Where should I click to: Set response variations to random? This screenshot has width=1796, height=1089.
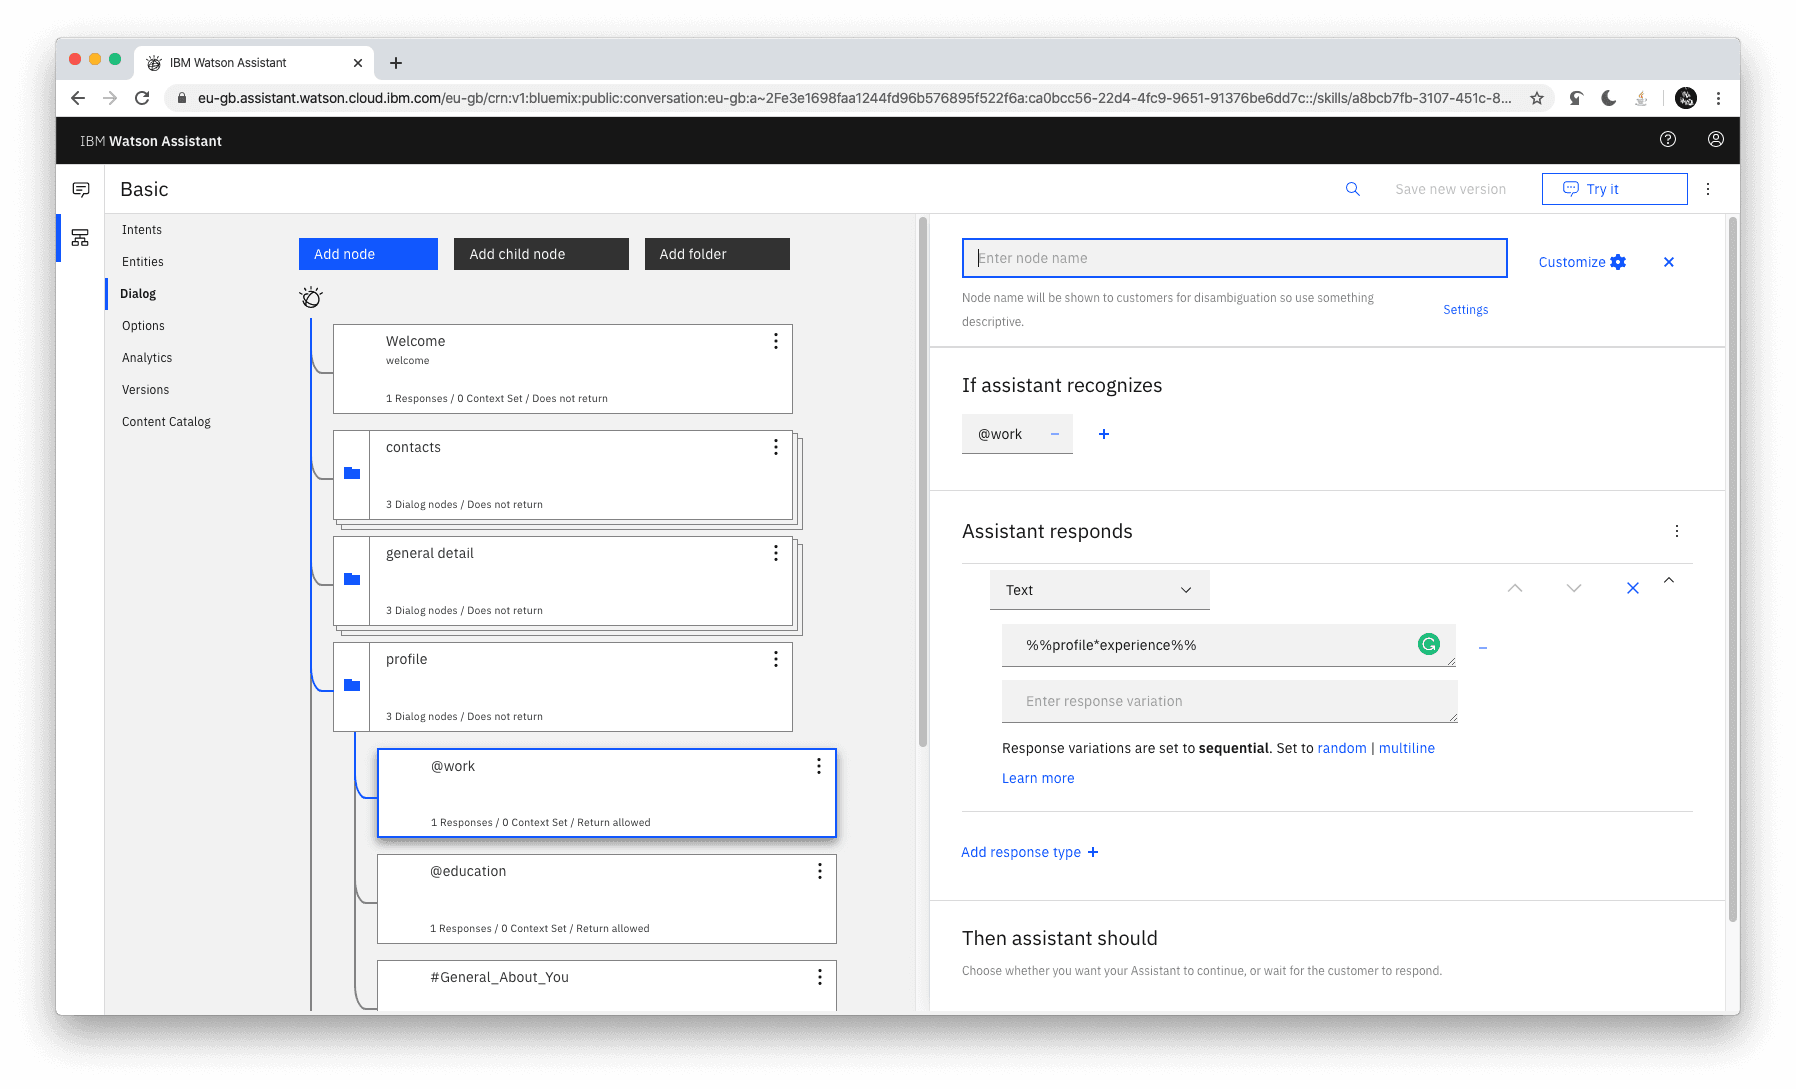(x=1341, y=748)
